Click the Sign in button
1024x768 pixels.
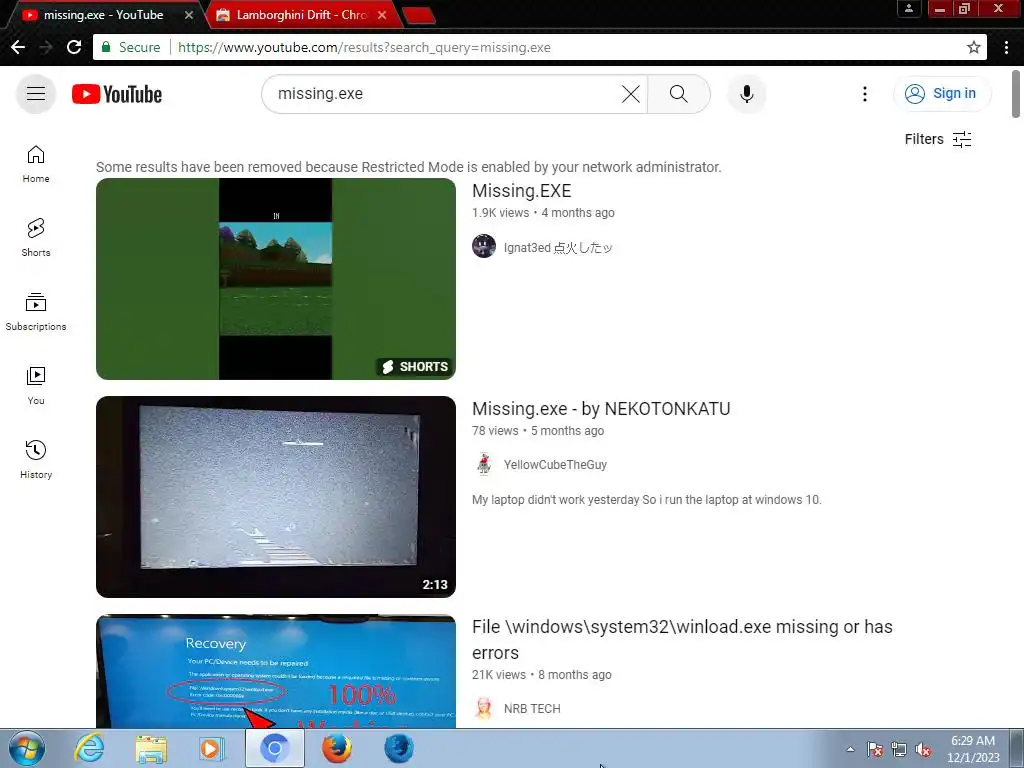[x=942, y=93]
